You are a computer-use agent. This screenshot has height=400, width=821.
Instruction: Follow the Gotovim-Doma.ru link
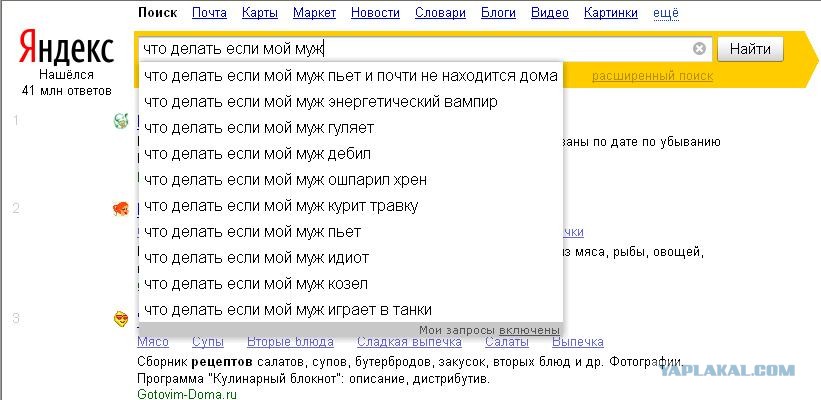(x=188, y=393)
